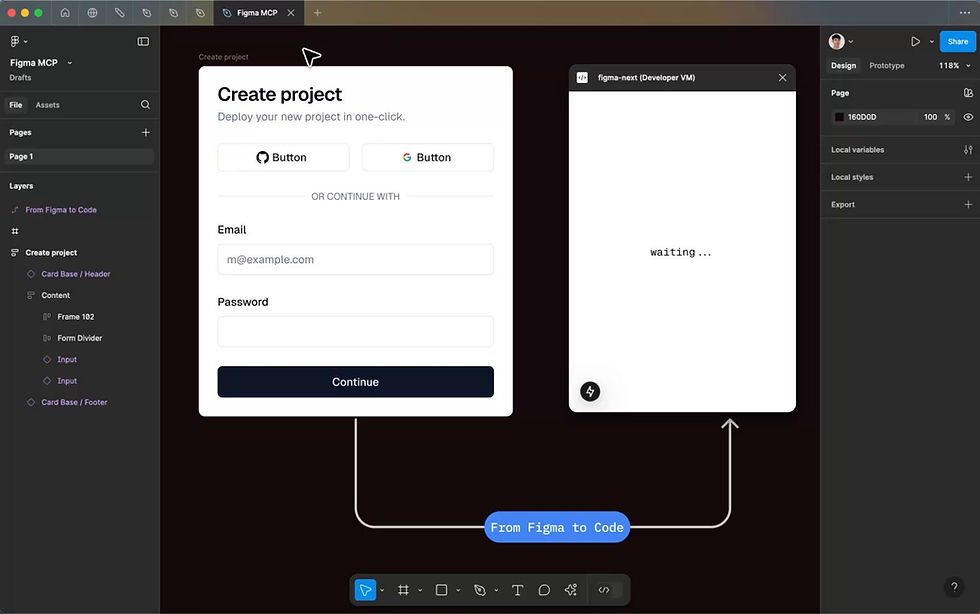The height and width of the screenshot is (614, 980).
Task: Select the Comment tool
Action: point(544,590)
